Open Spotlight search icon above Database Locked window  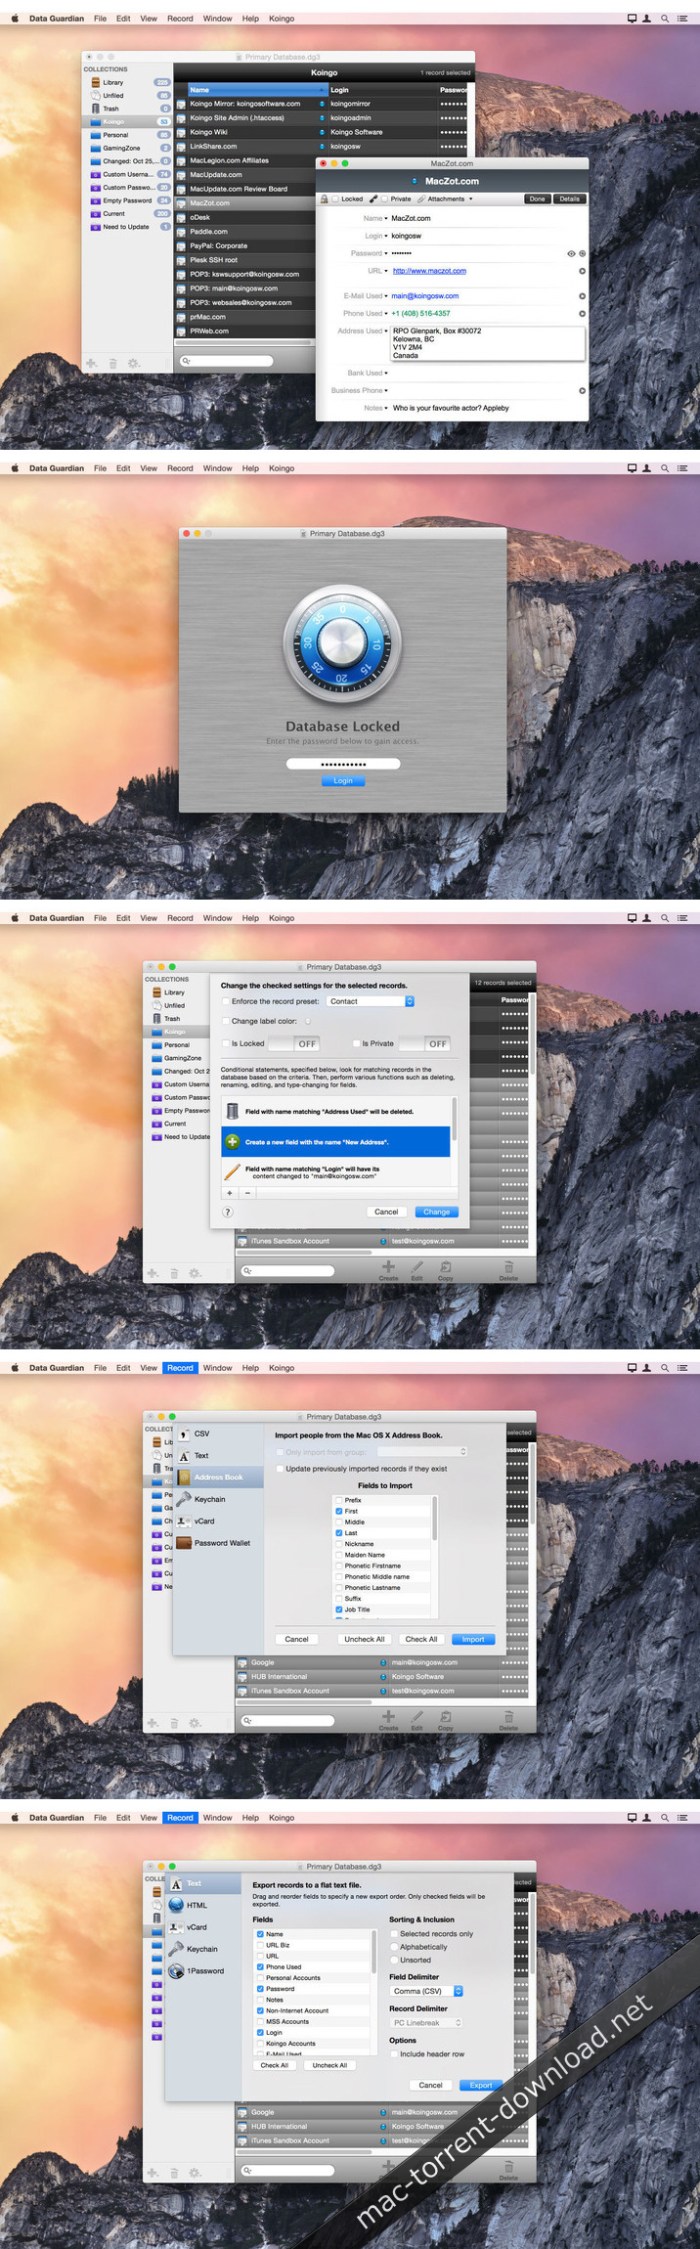664,468
